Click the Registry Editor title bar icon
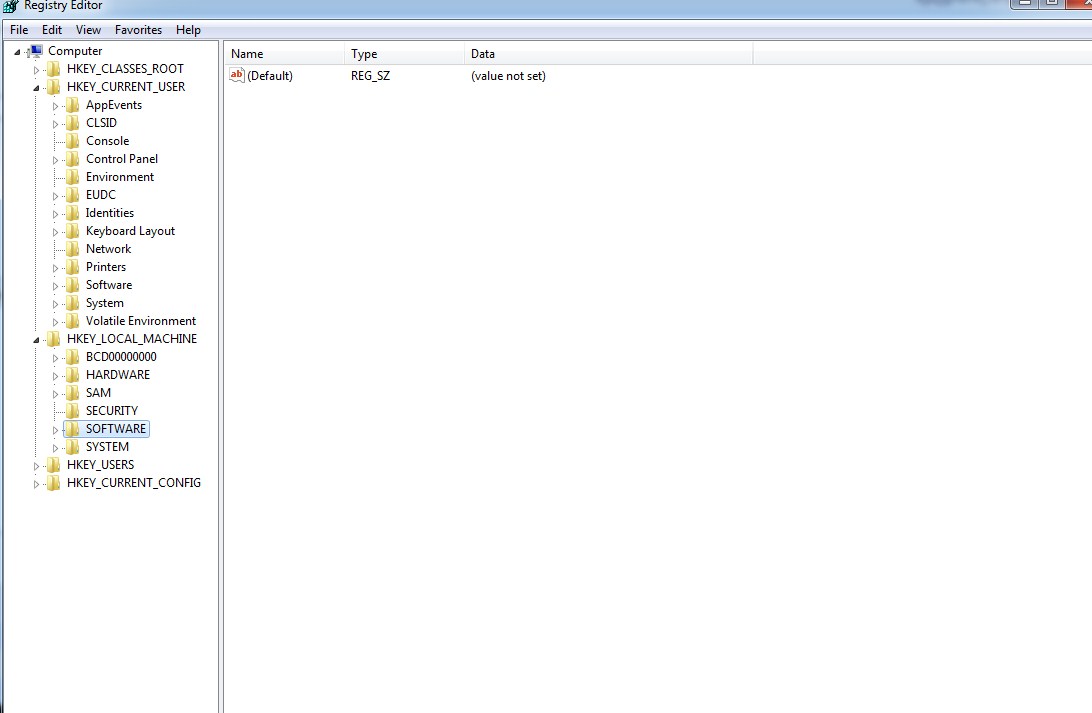Screen dimensions: 1092x713 point(10,7)
